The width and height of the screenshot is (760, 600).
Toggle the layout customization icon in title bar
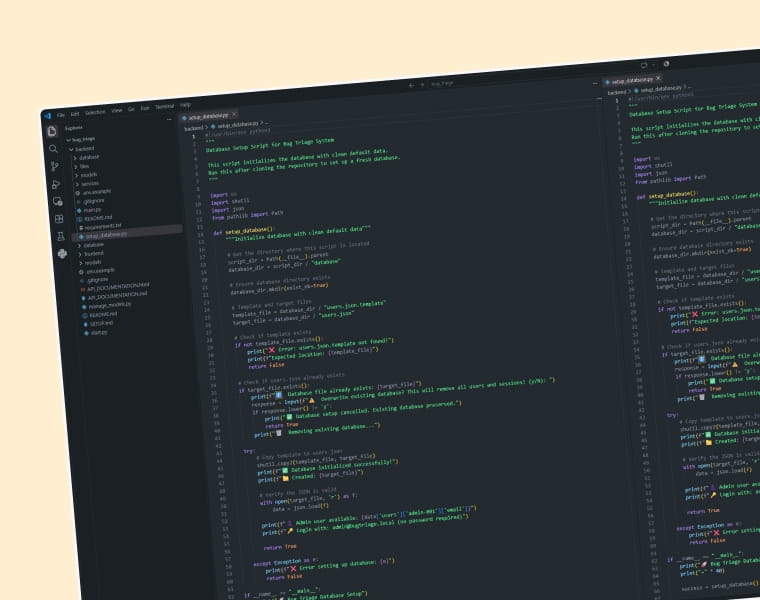tap(644, 65)
